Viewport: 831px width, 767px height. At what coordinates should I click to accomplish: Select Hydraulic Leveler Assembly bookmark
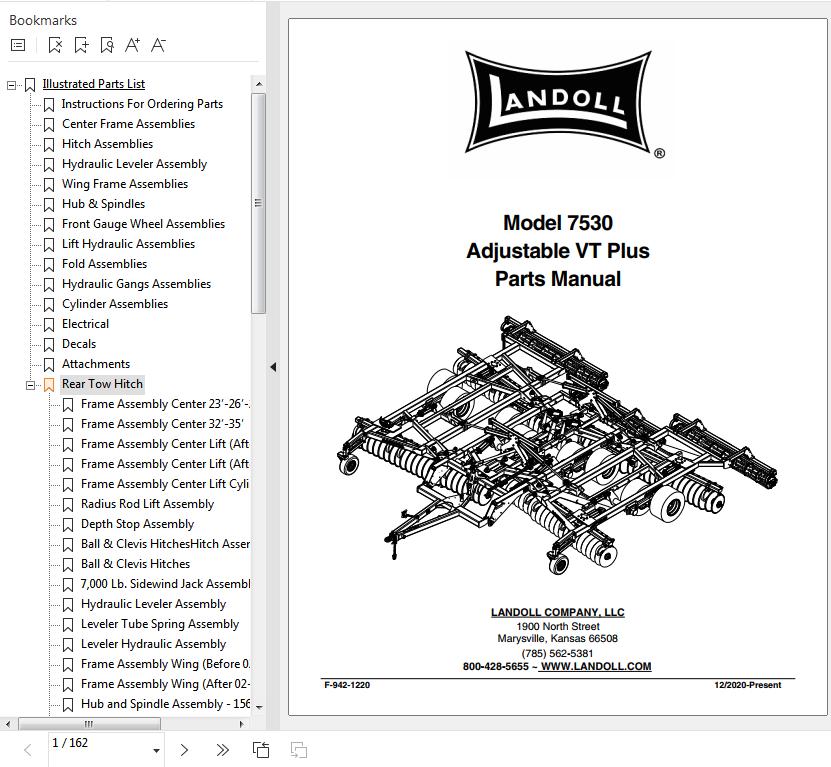coord(134,164)
